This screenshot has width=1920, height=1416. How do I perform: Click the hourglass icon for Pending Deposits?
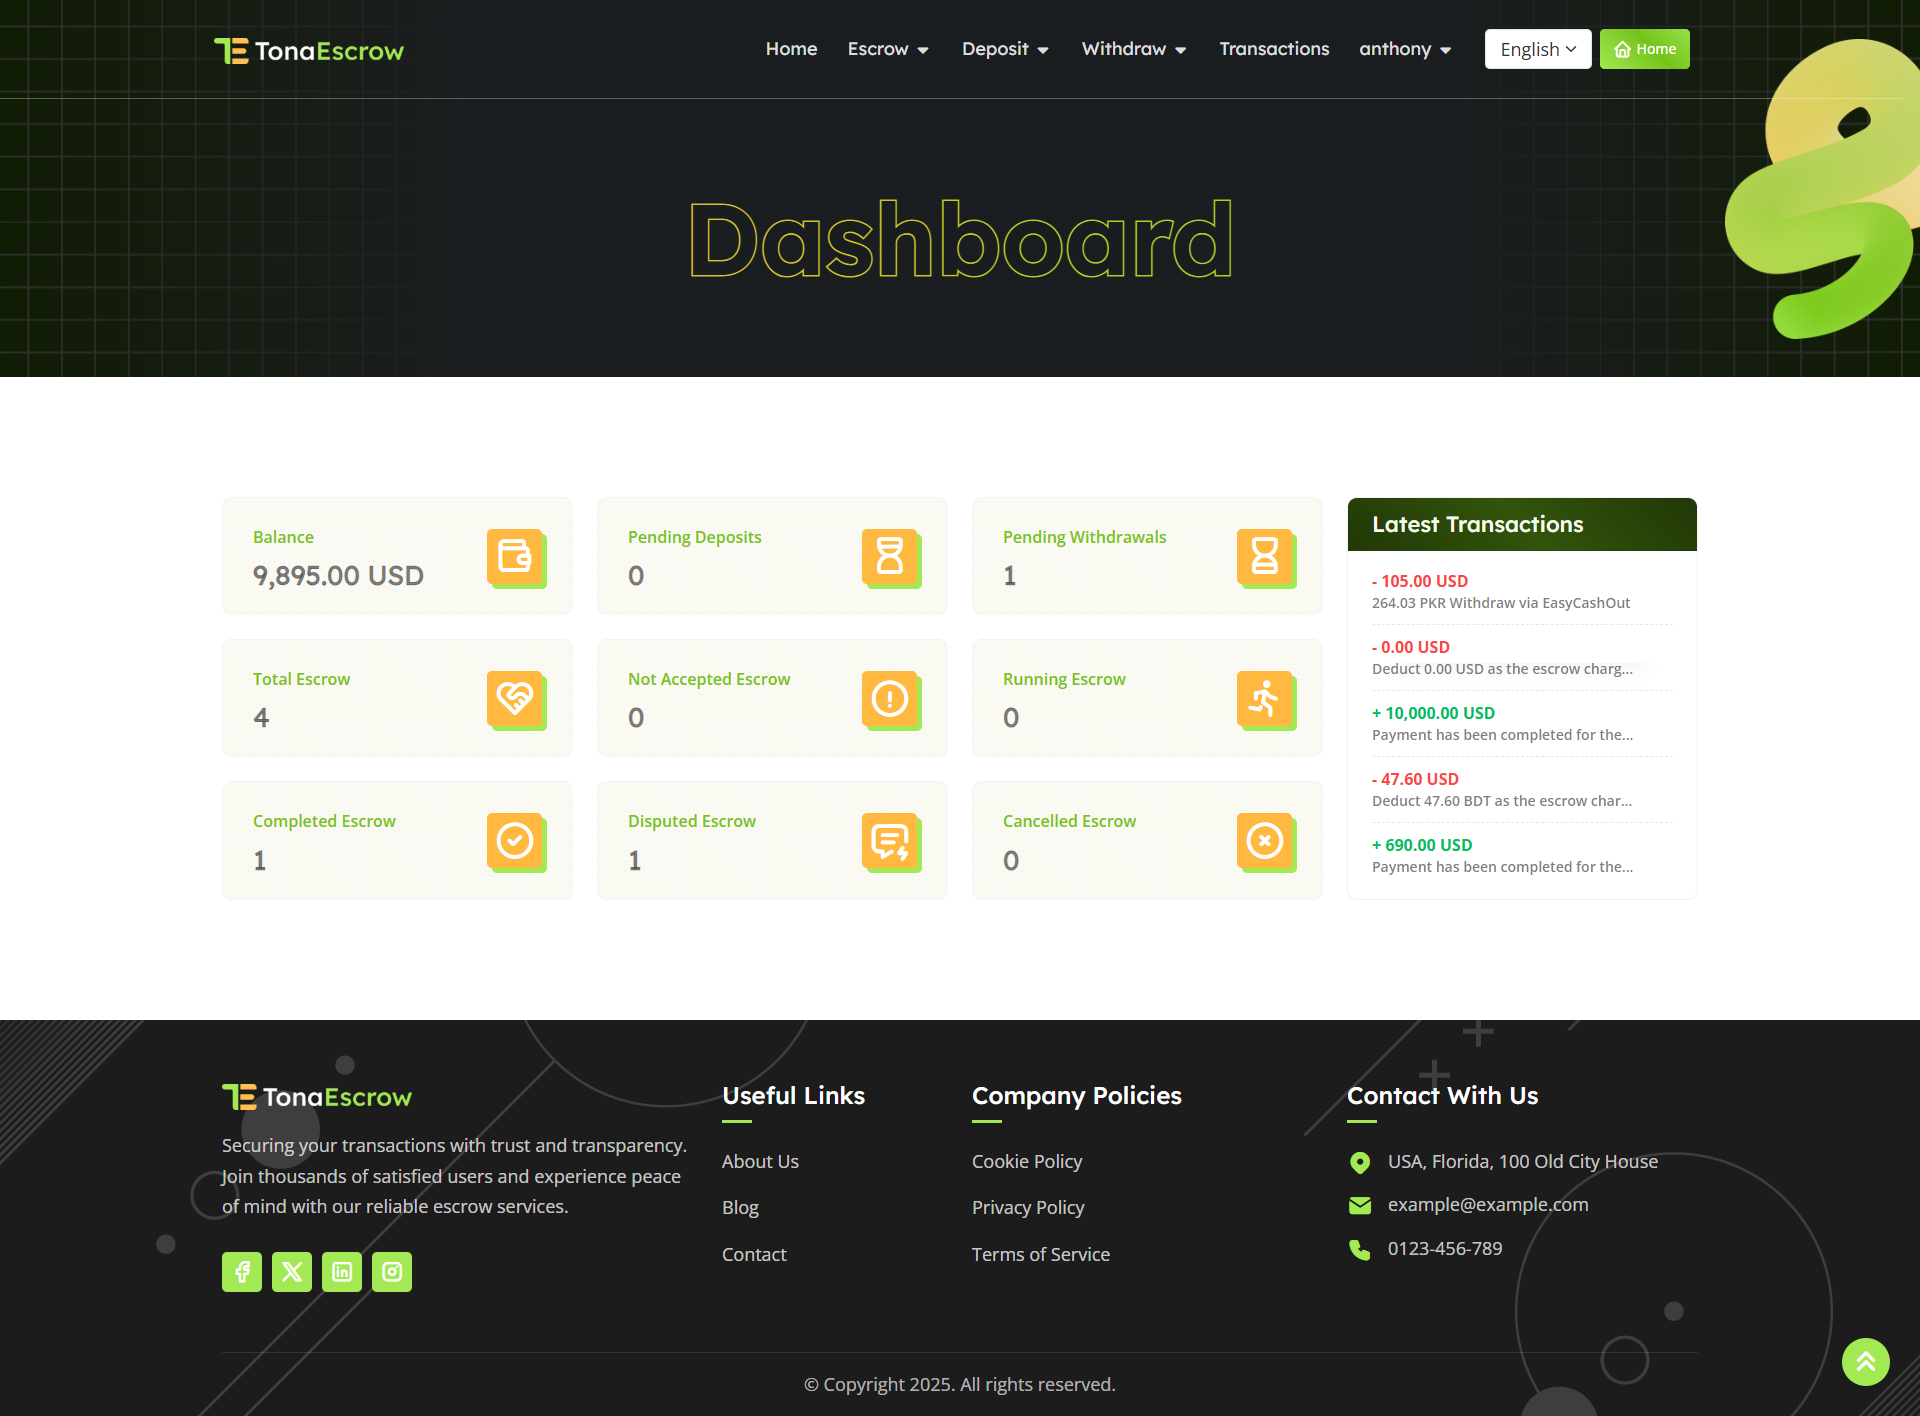point(890,556)
